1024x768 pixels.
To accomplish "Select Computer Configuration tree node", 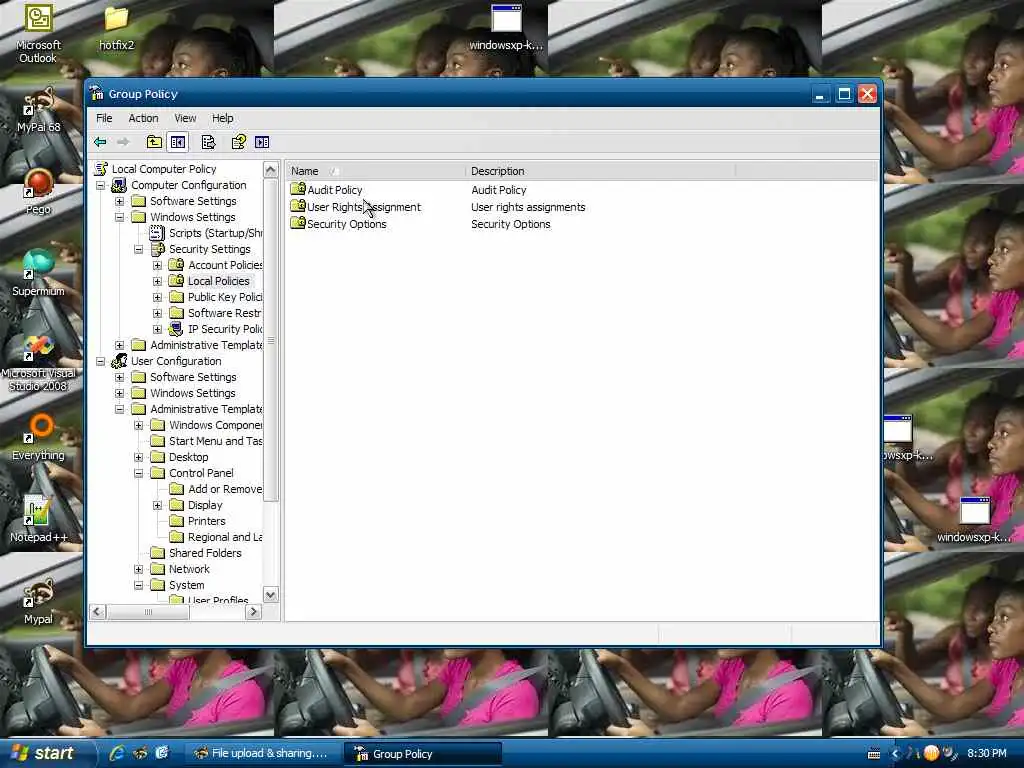I will pyautogui.click(x=189, y=185).
